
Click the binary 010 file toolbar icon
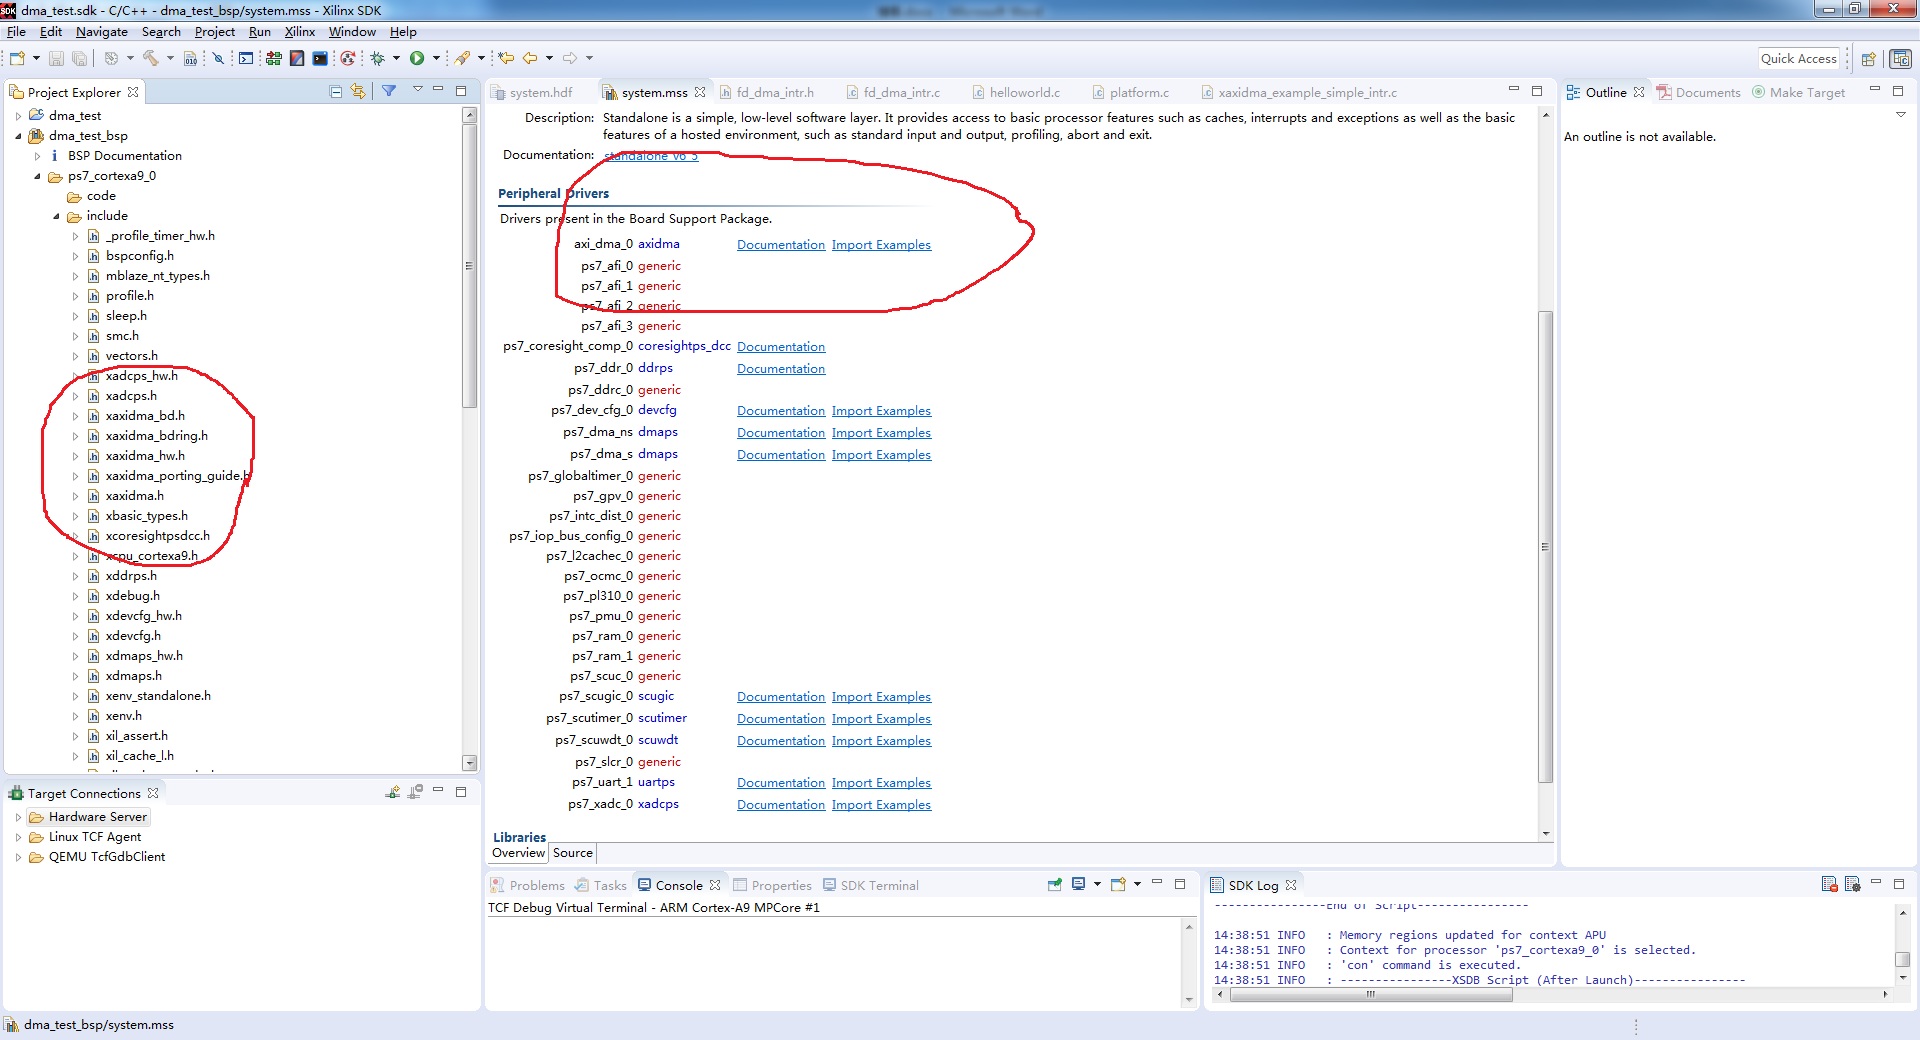point(191,58)
